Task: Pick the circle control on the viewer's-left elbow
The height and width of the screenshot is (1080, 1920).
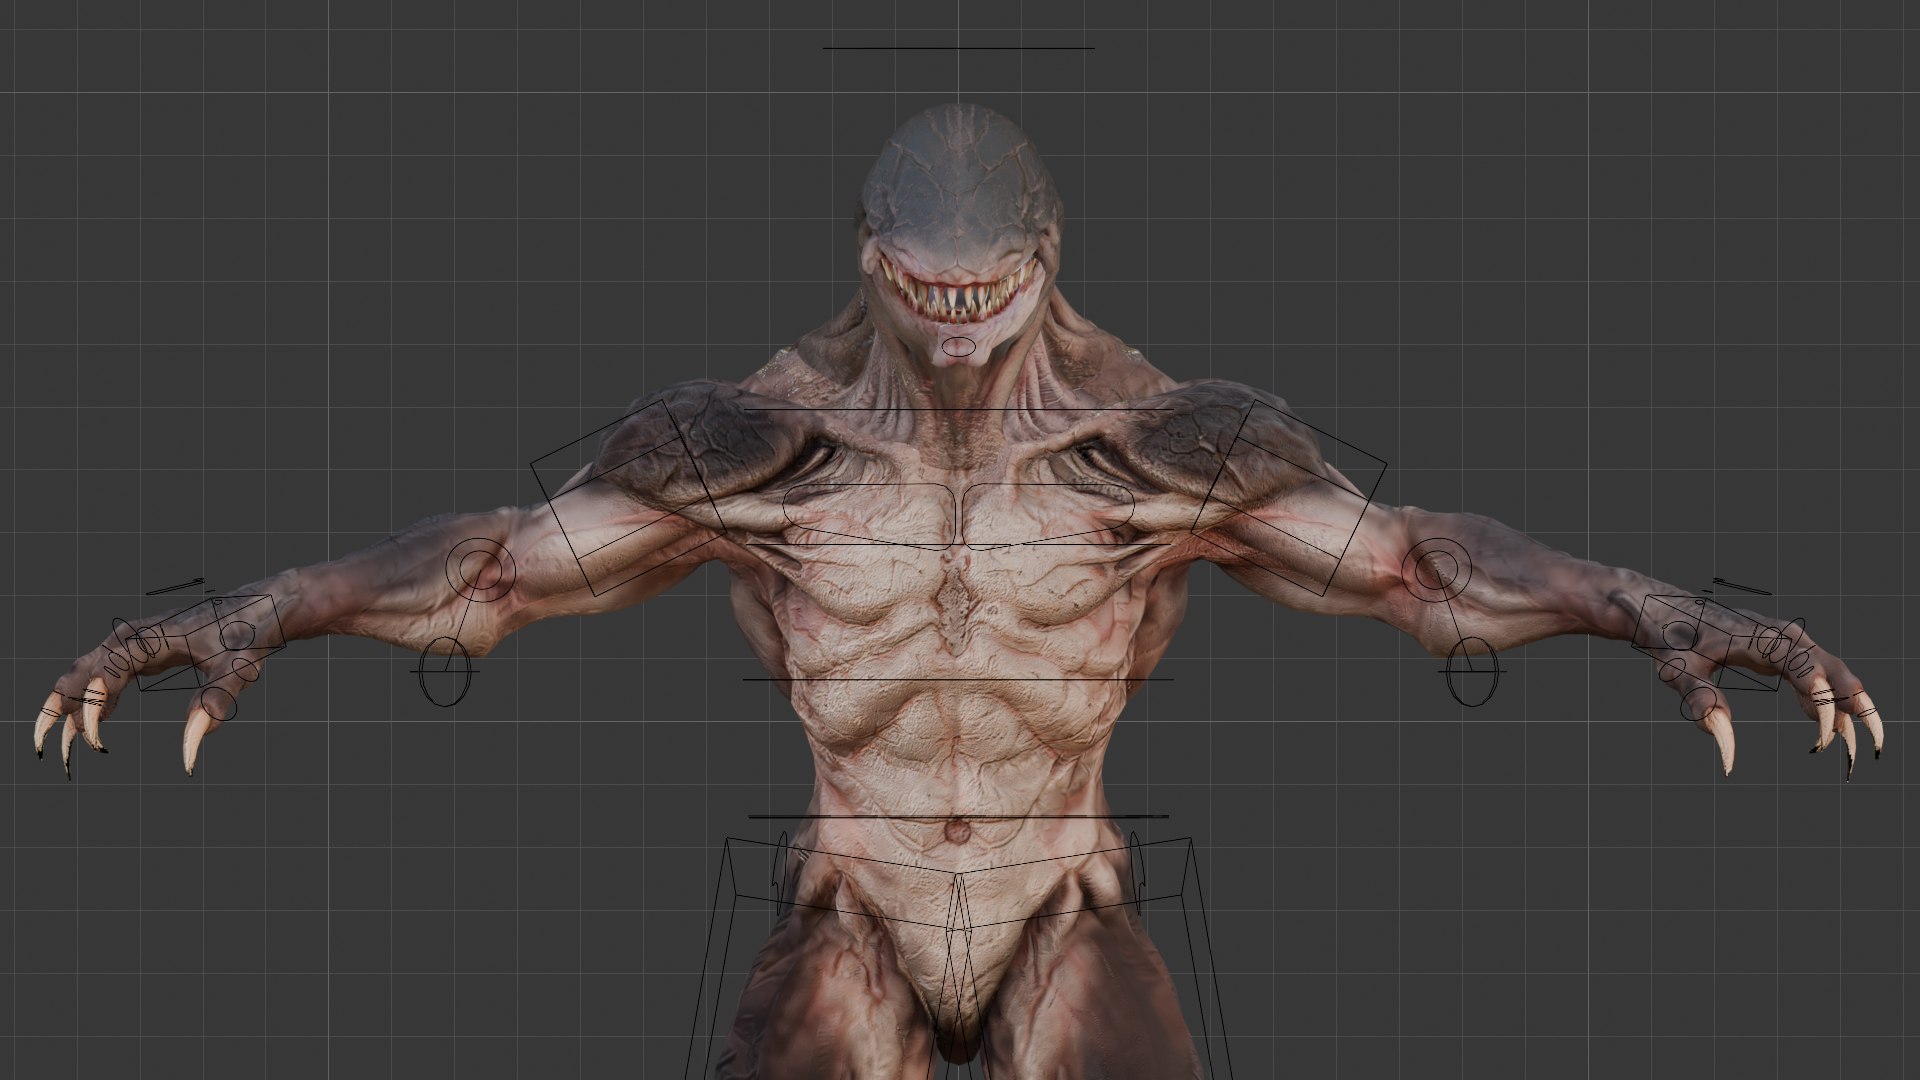Action: click(480, 570)
